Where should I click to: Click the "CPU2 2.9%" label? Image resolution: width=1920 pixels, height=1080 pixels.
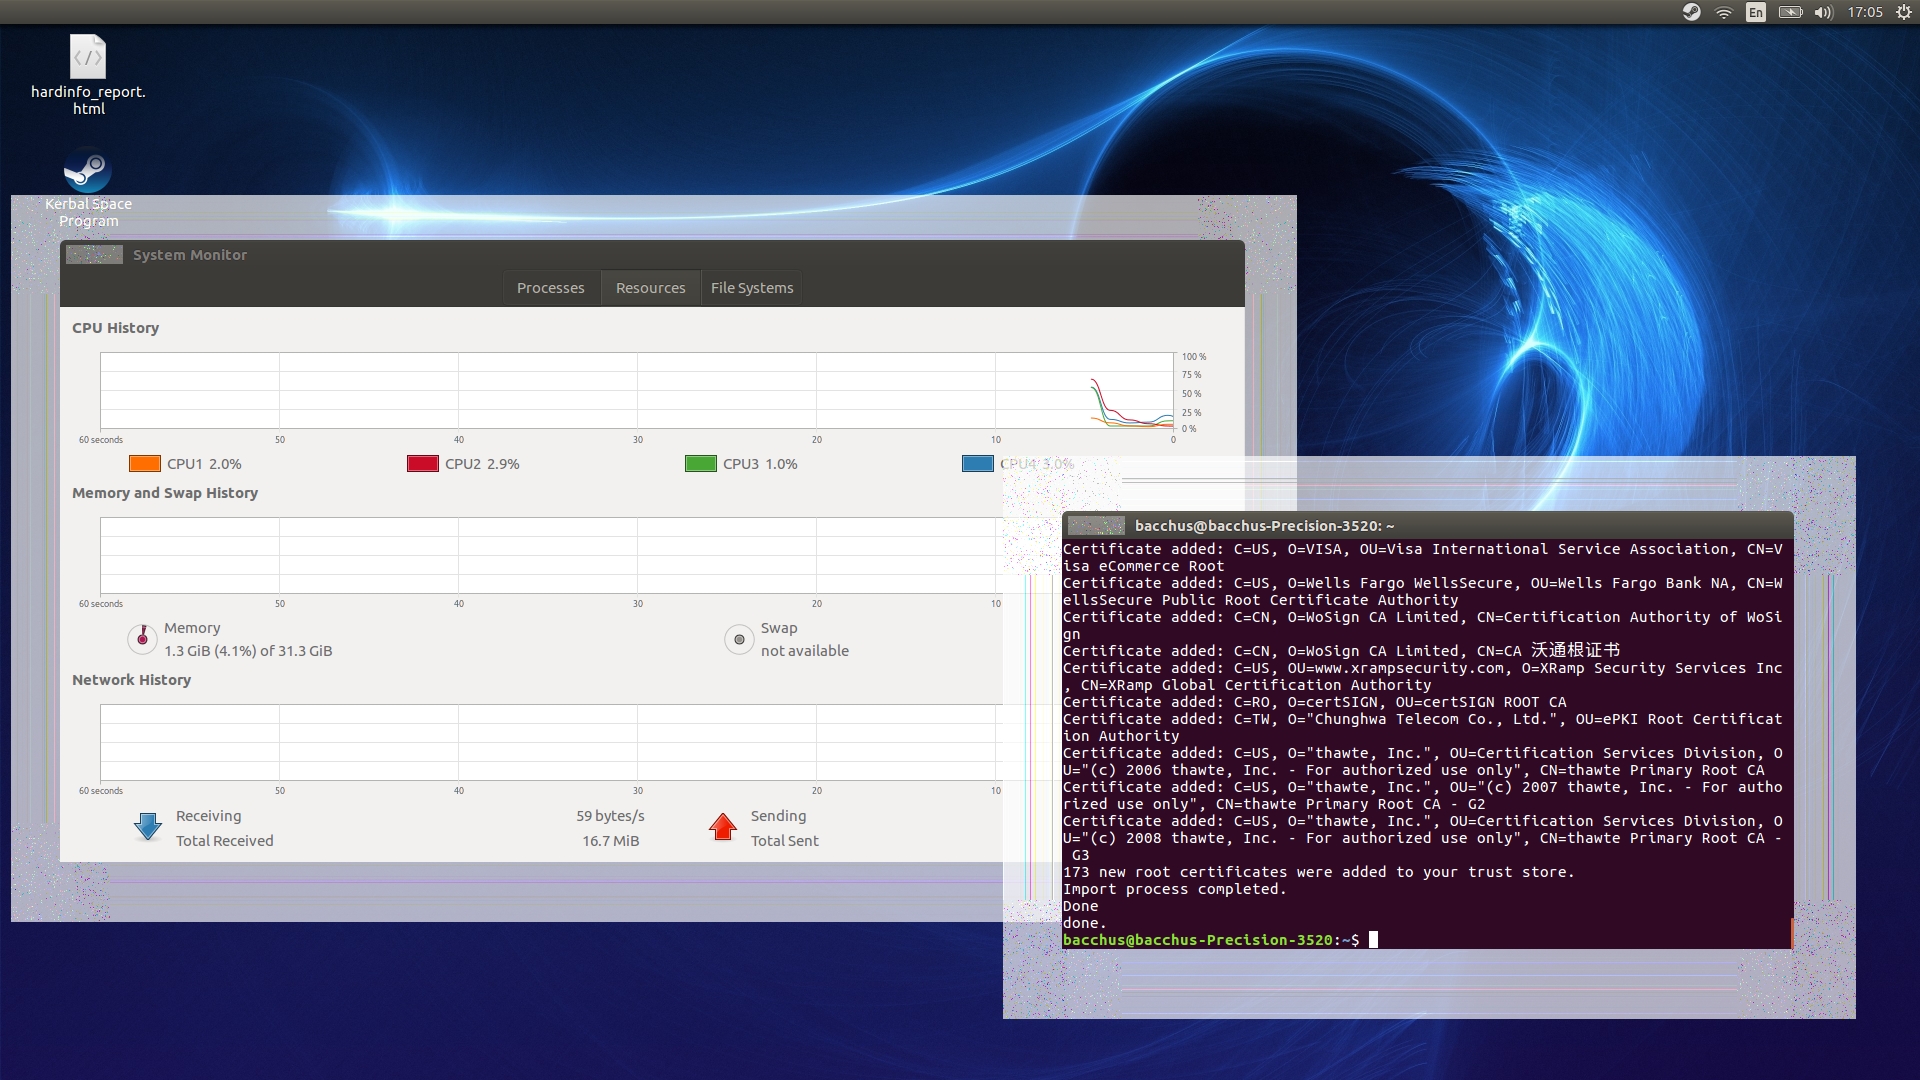point(482,464)
